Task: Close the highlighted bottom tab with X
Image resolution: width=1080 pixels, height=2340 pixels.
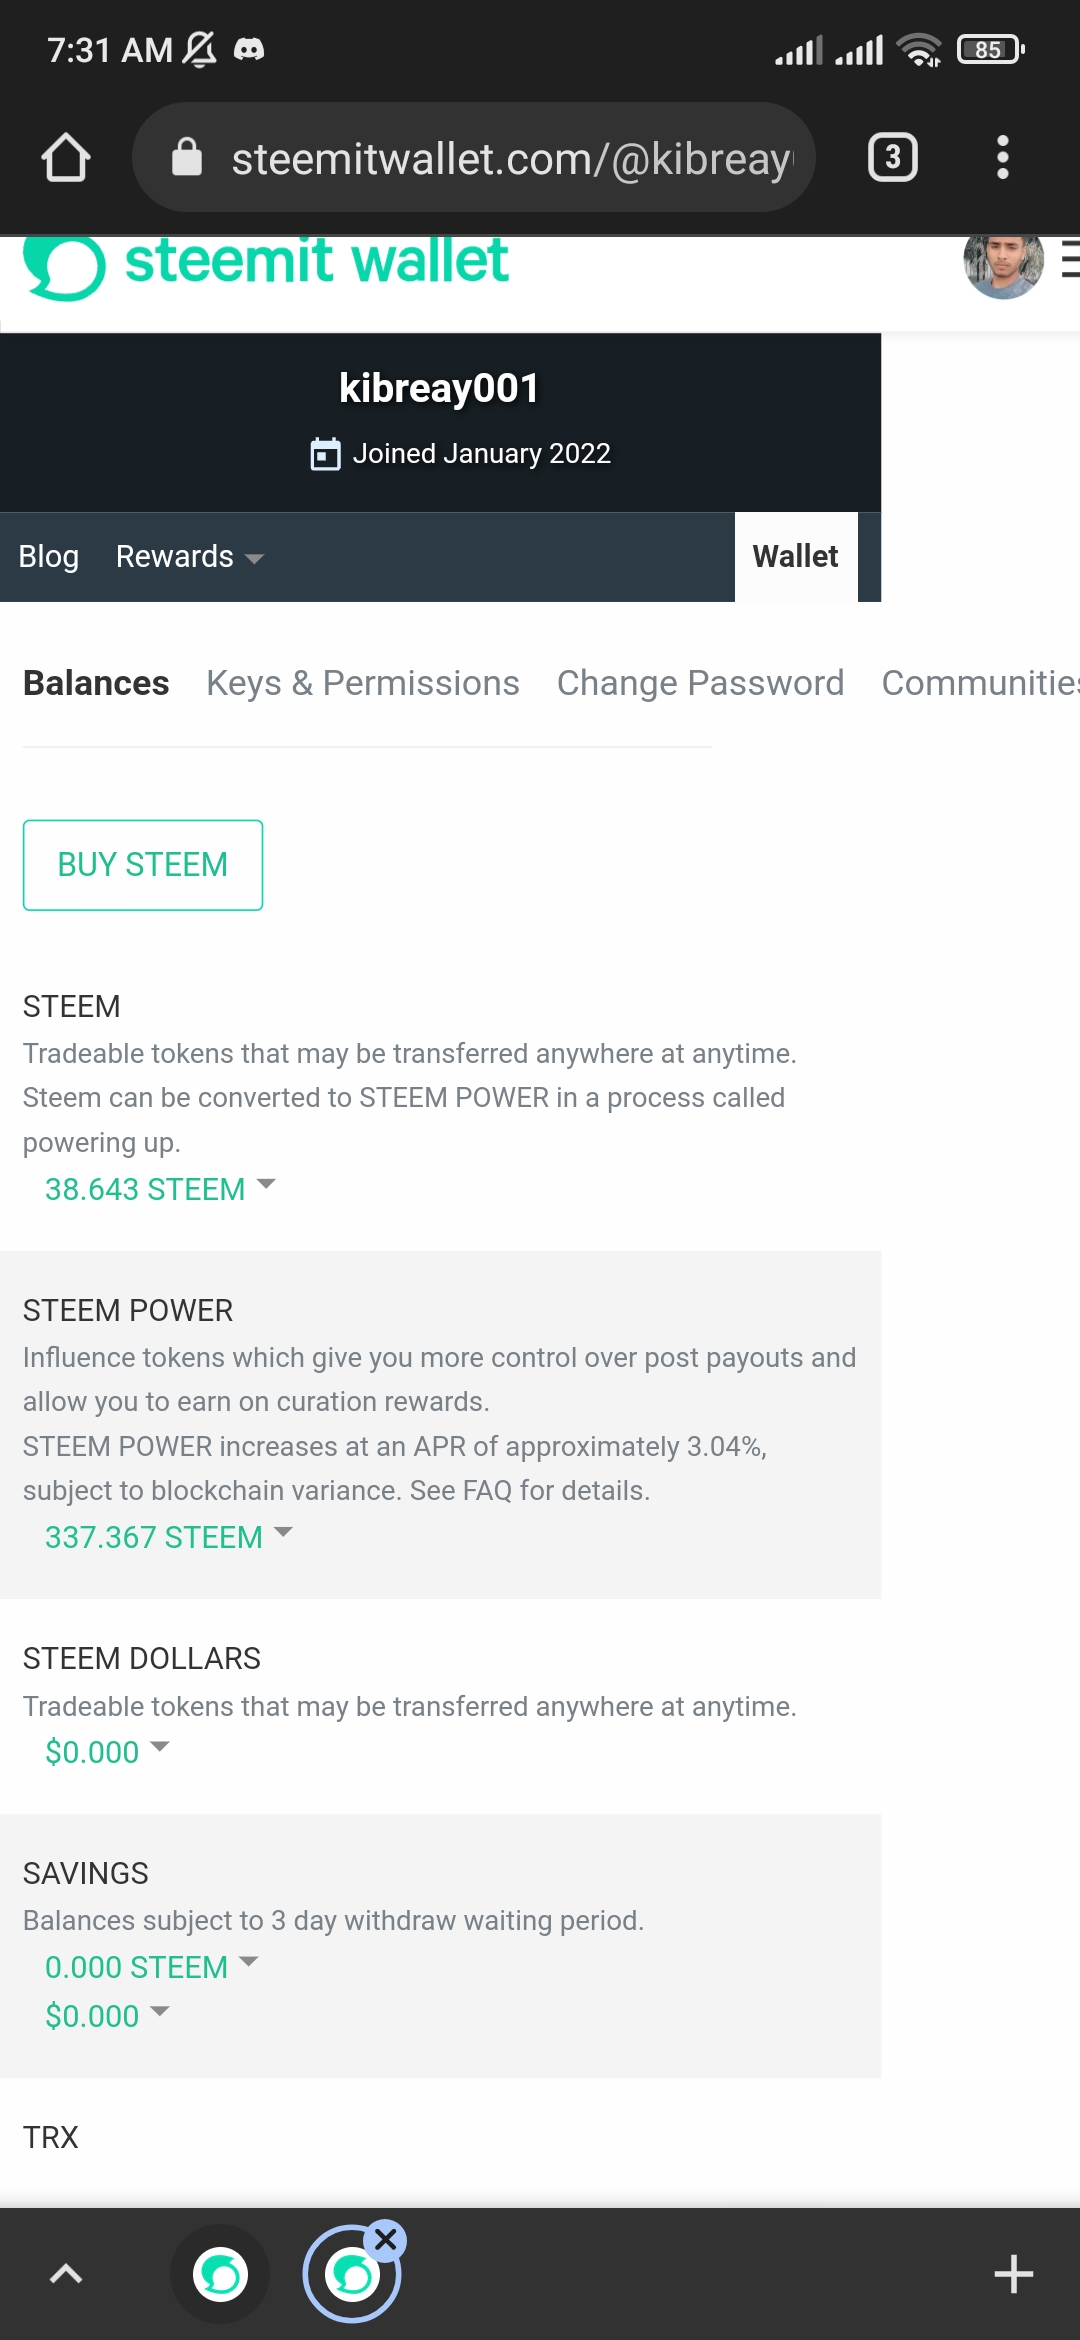Action: [386, 2240]
